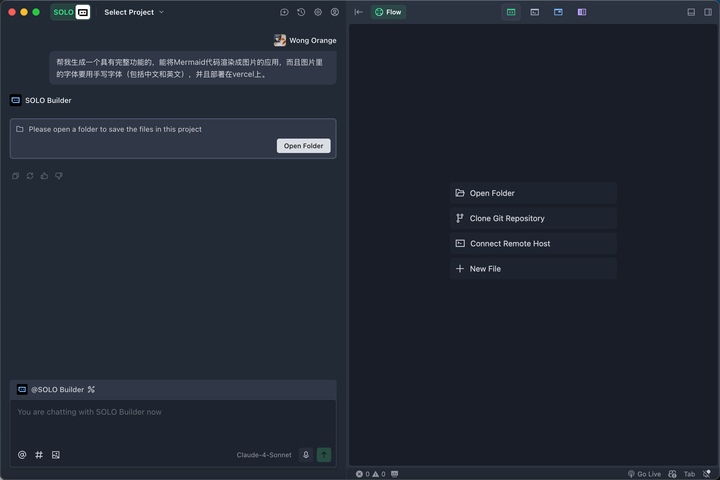Click the user account profile icon
720x480 pixels.
335,12
